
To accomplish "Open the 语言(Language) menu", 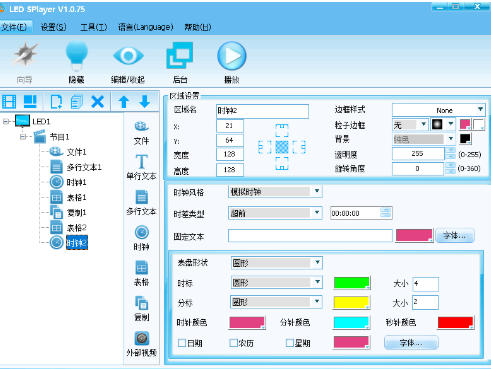I will [x=146, y=27].
